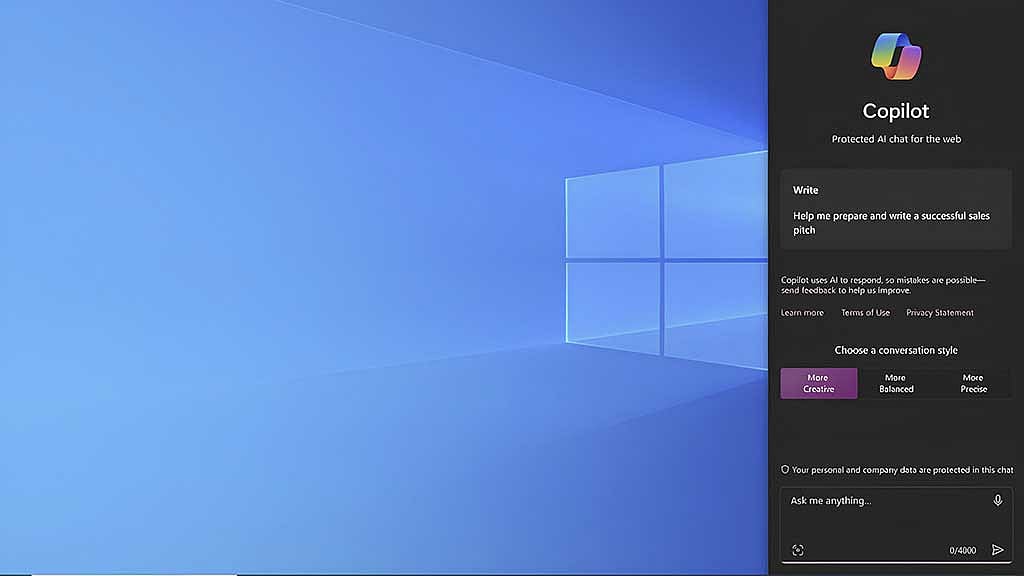Send the message with the arrow icon
Image resolution: width=1024 pixels, height=576 pixels.
(x=997, y=550)
